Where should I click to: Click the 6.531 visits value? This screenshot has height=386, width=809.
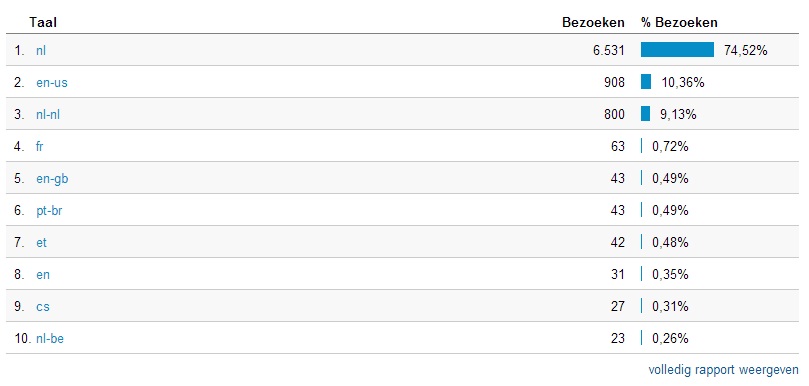(x=609, y=50)
